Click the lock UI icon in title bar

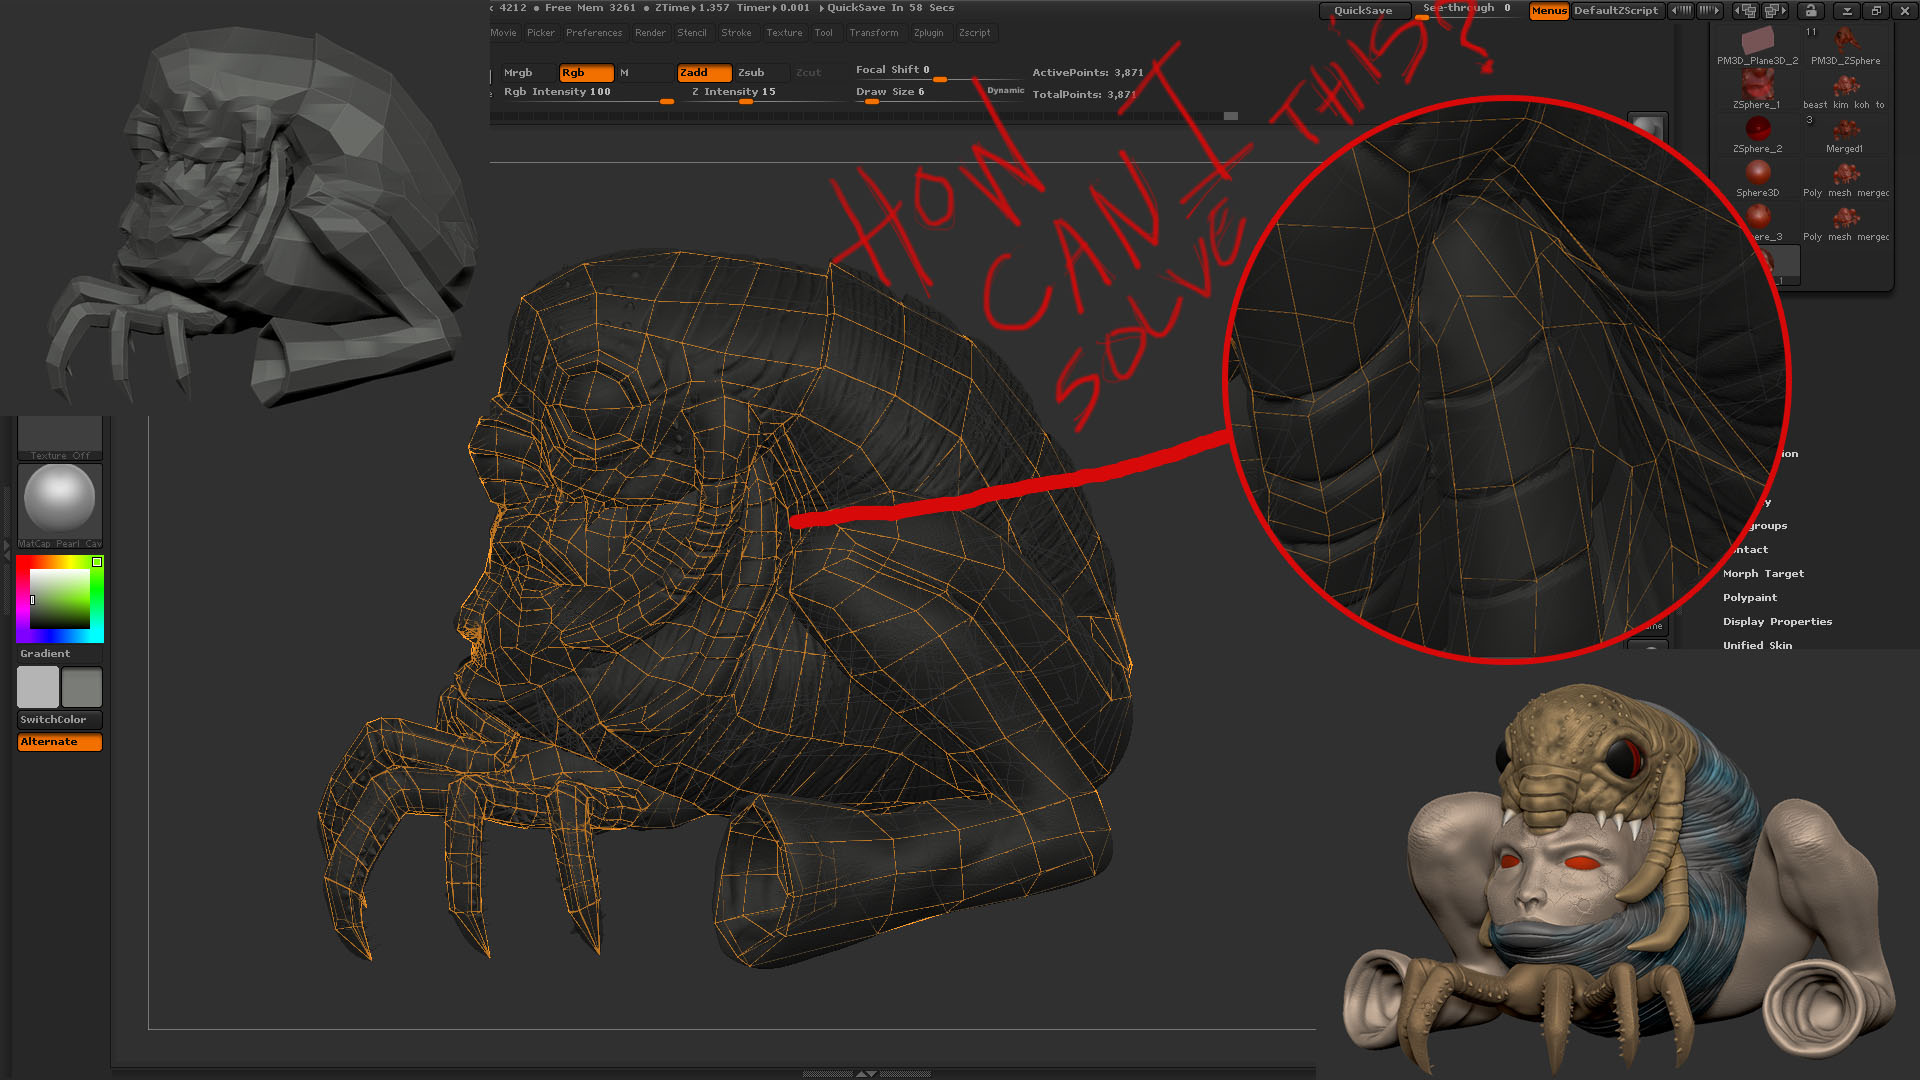tap(1811, 11)
